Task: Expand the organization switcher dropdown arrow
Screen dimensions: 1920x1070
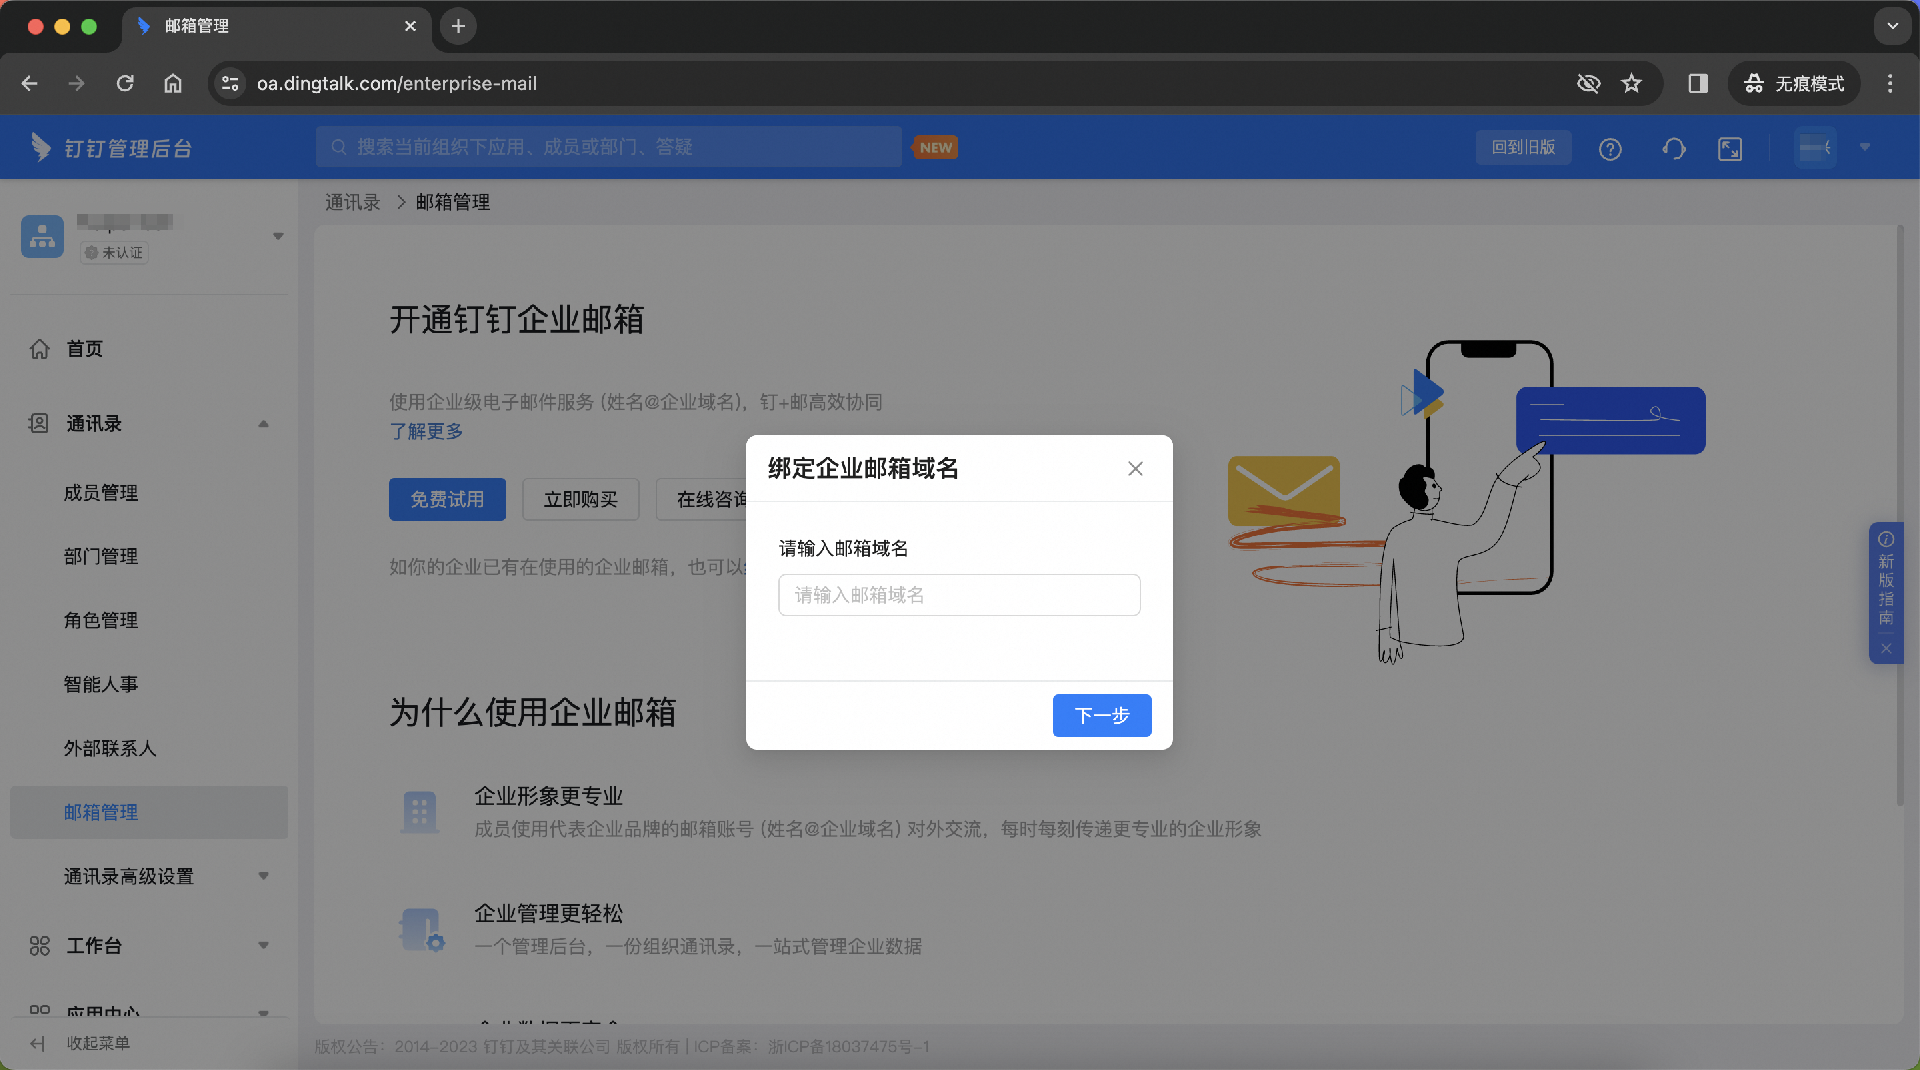Action: point(278,236)
